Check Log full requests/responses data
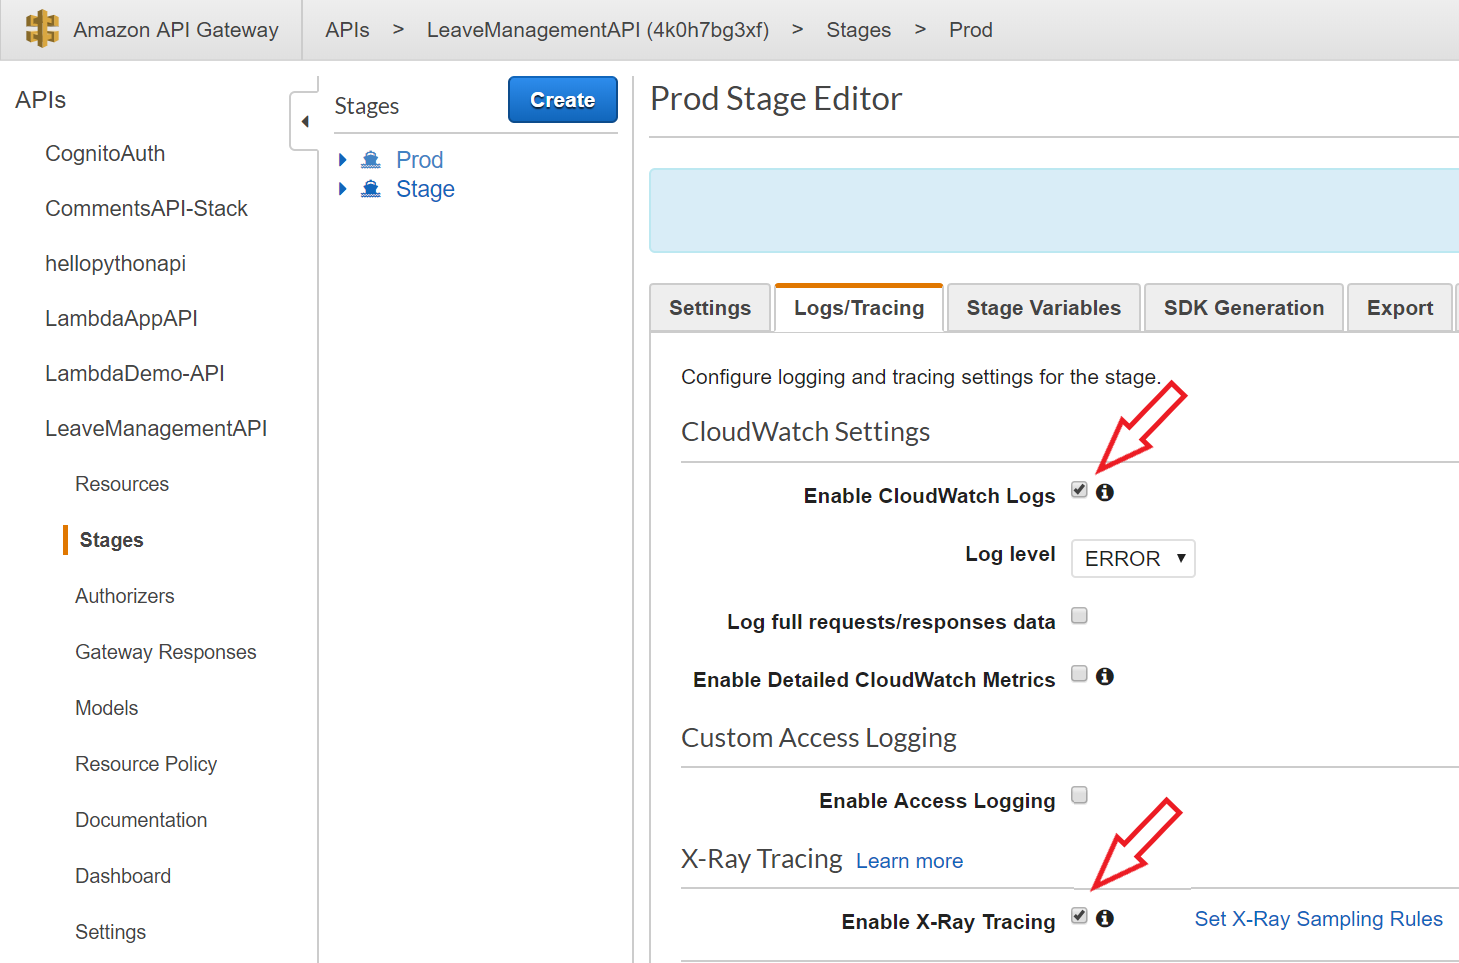This screenshot has width=1459, height=963. coord(1079,615)
